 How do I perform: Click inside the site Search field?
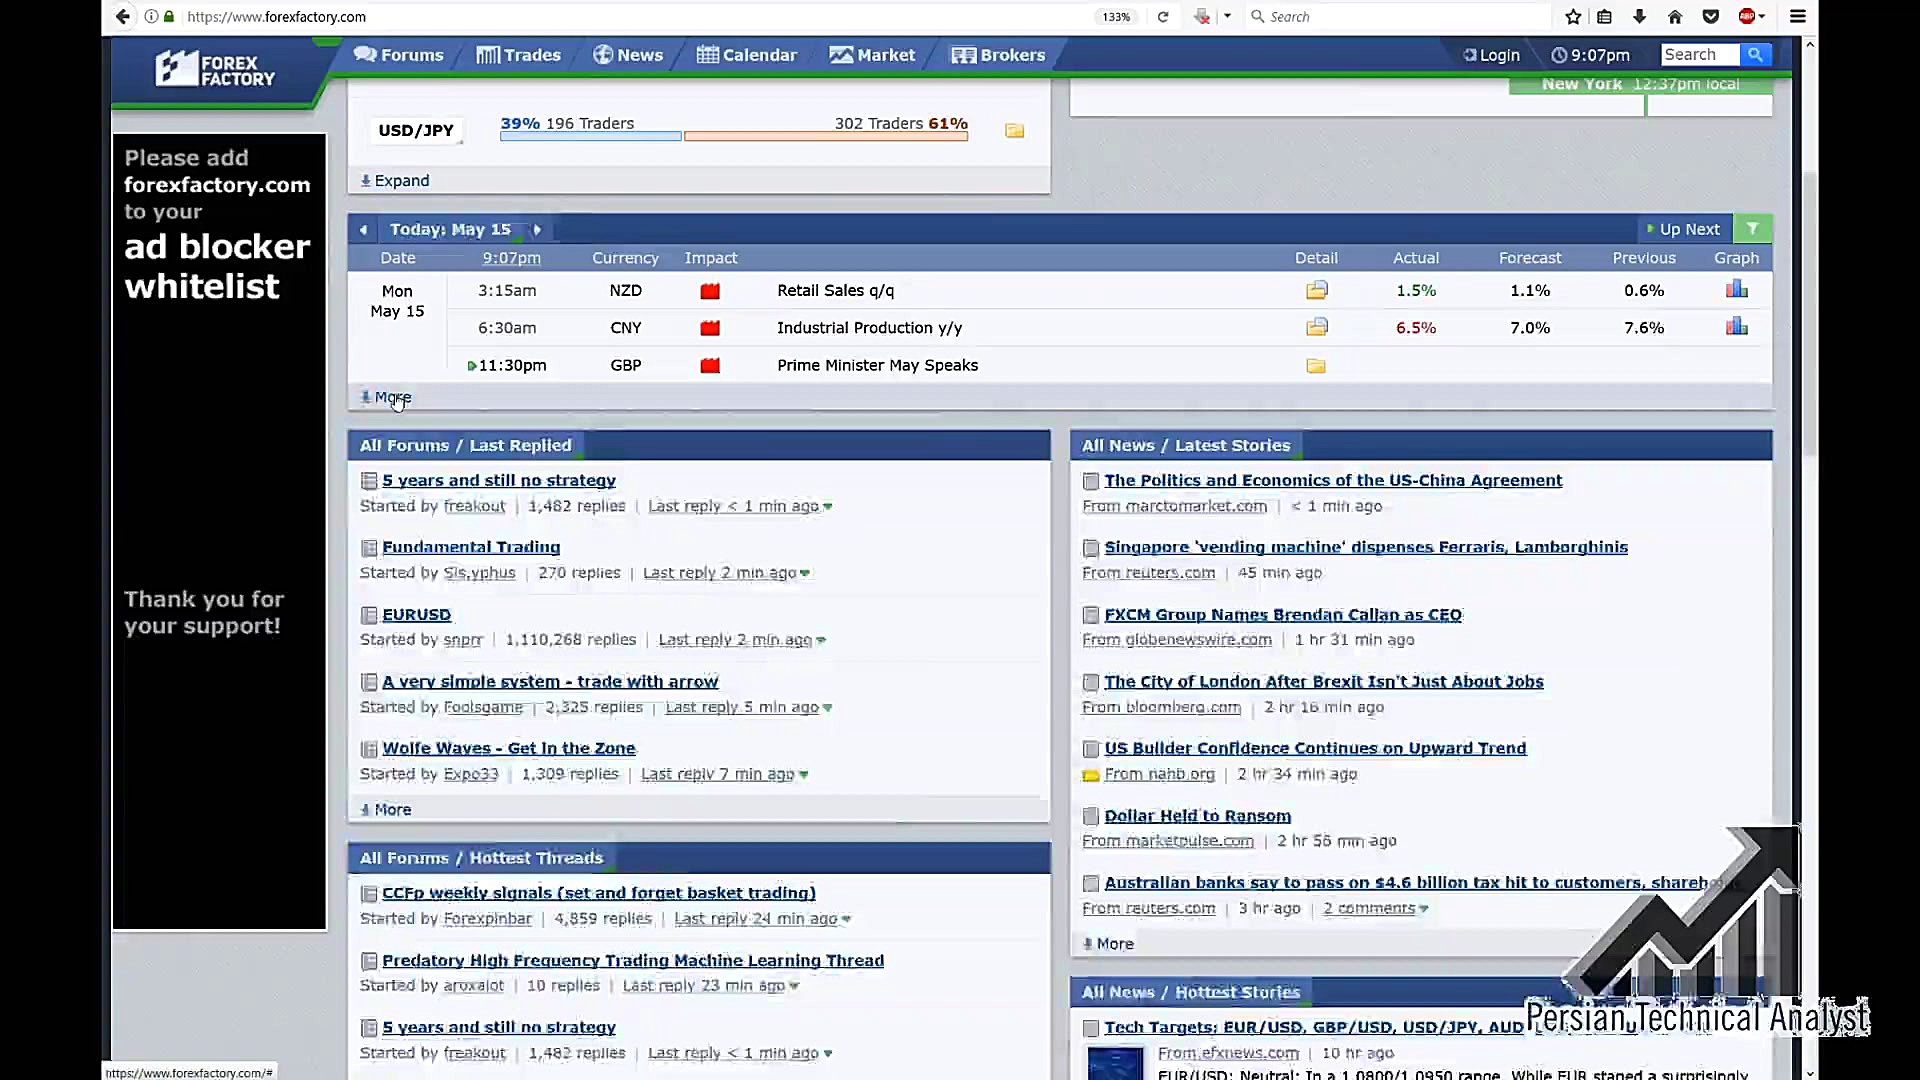(1700, 55)
